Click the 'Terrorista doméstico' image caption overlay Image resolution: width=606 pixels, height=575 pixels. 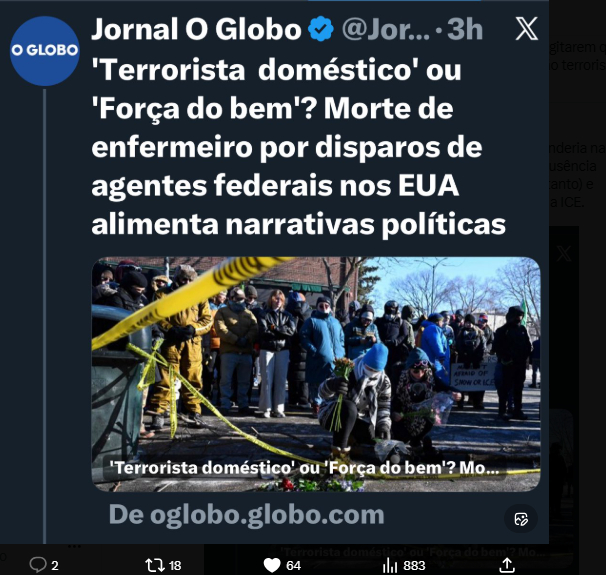pos(305,468)
